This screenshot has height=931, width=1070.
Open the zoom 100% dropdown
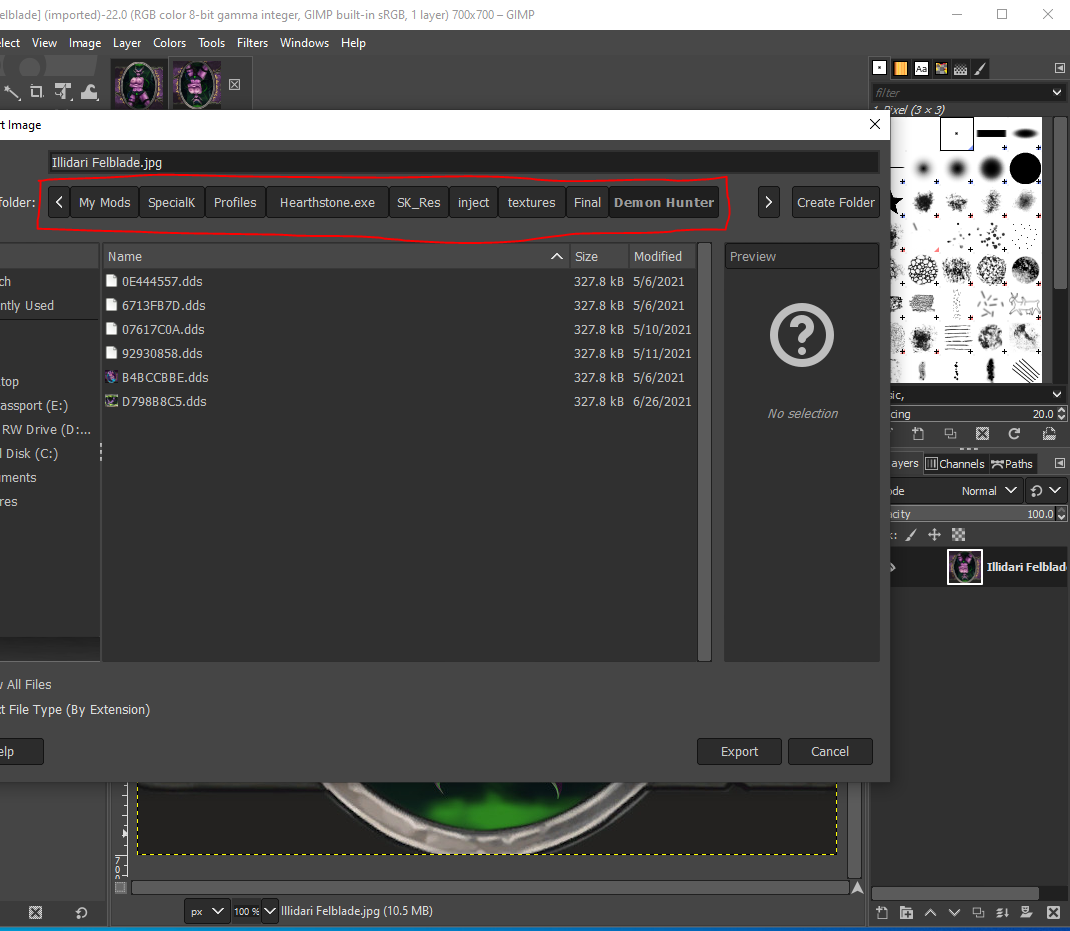click(270, 911)
